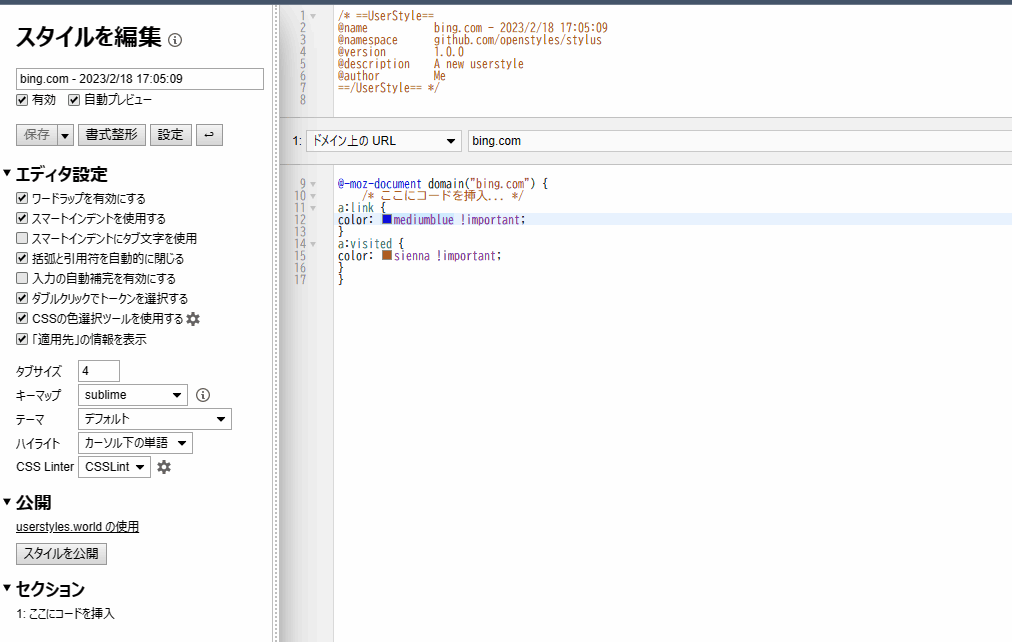Click the @author line in header

(x=392, y=75)
